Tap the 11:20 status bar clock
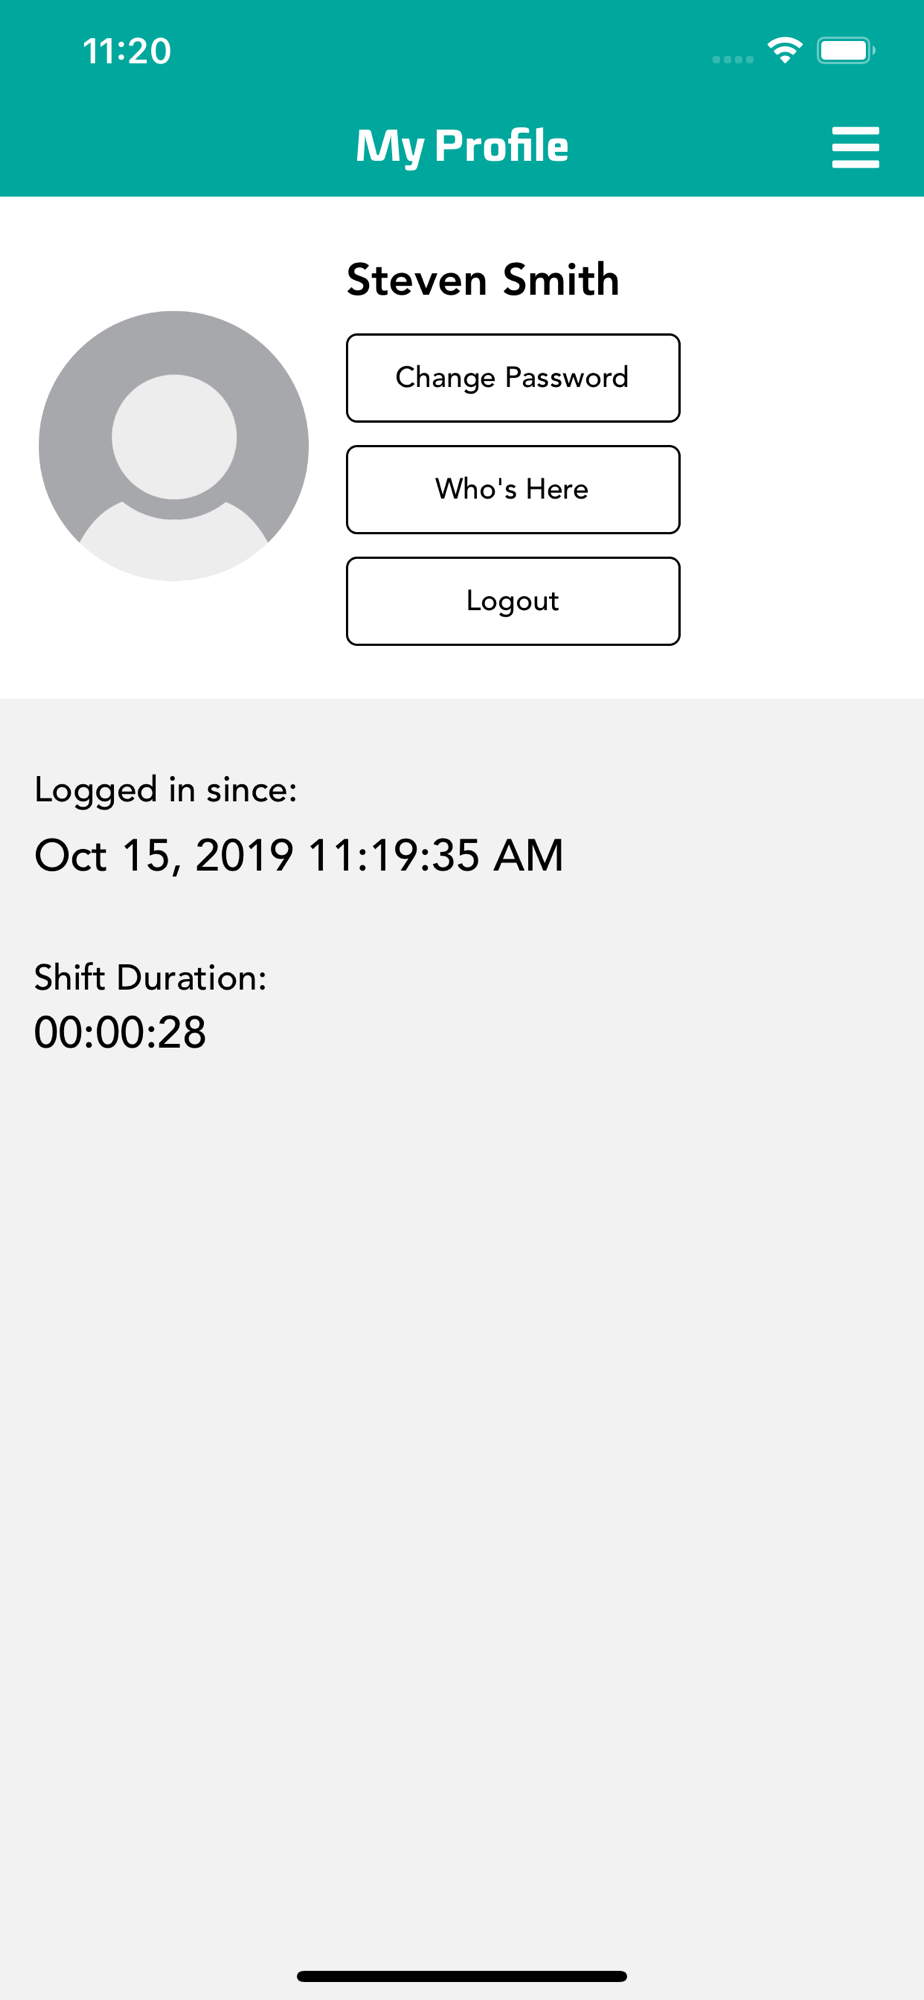Viewport: 924px width, 2000px height. [127, 51]
